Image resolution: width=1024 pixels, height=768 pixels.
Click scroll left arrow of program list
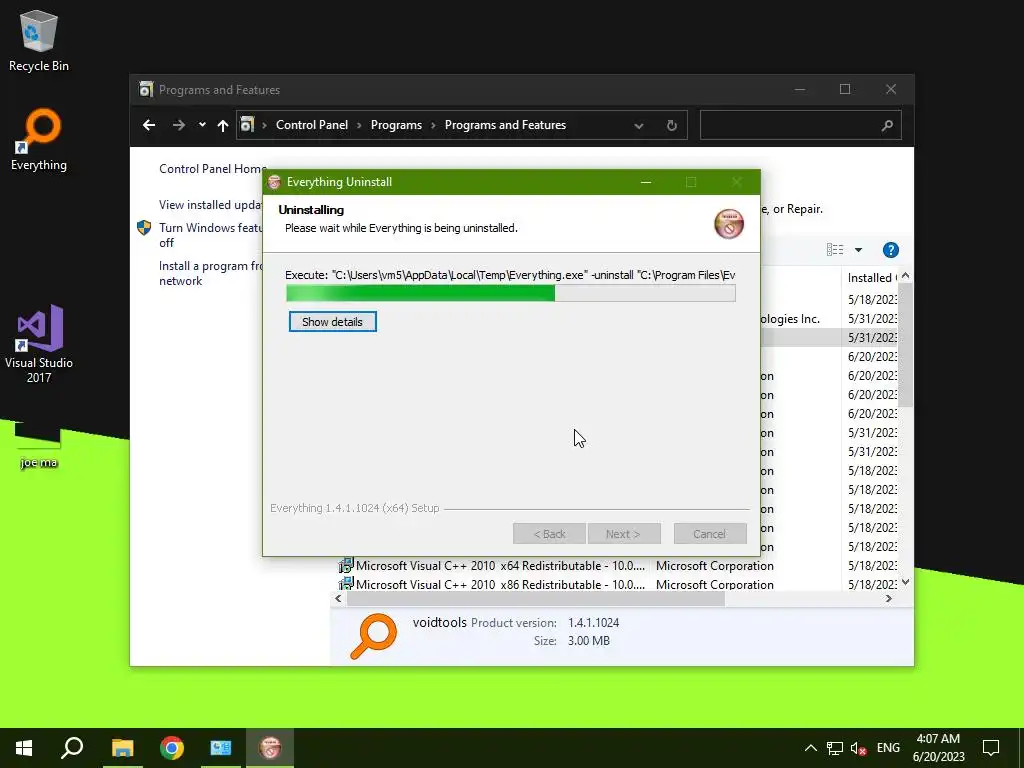point(338,599)
